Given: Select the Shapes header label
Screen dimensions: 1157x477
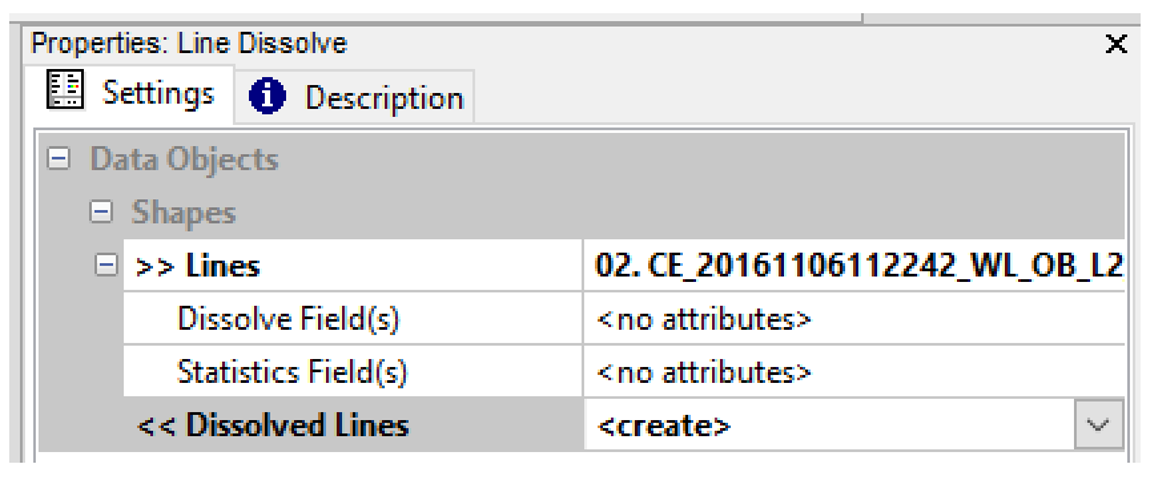Looking at the screenshot, I should (184, 213).
